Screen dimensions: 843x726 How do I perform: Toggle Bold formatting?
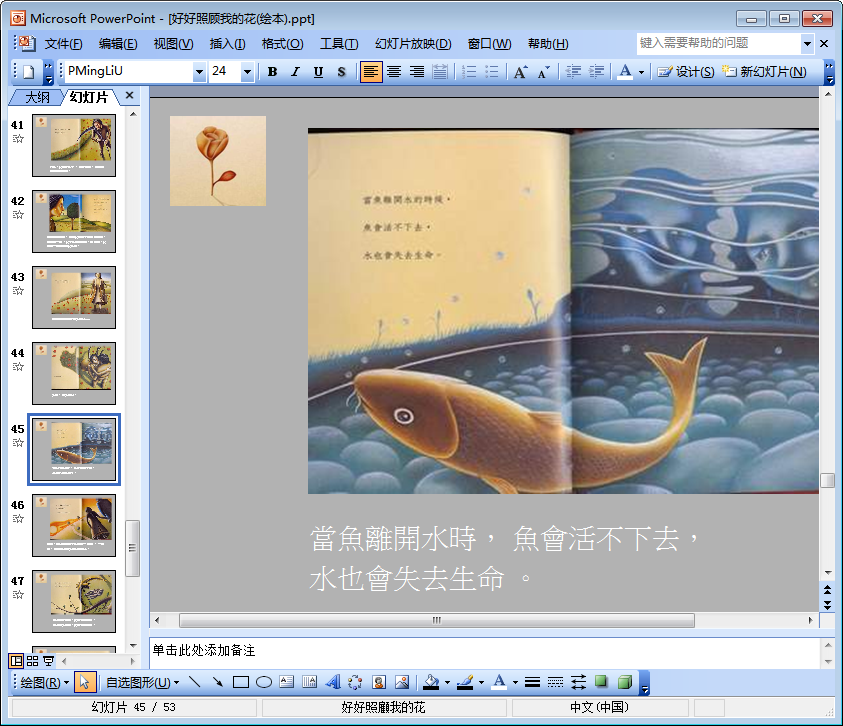pyautogui.click(x=273, y=72)
